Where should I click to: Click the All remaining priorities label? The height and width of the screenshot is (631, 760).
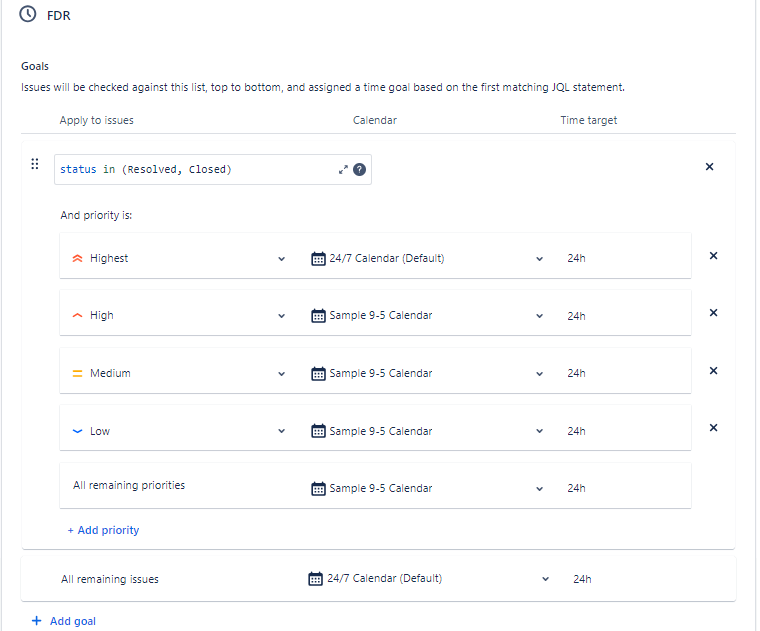tap(129, 485)
